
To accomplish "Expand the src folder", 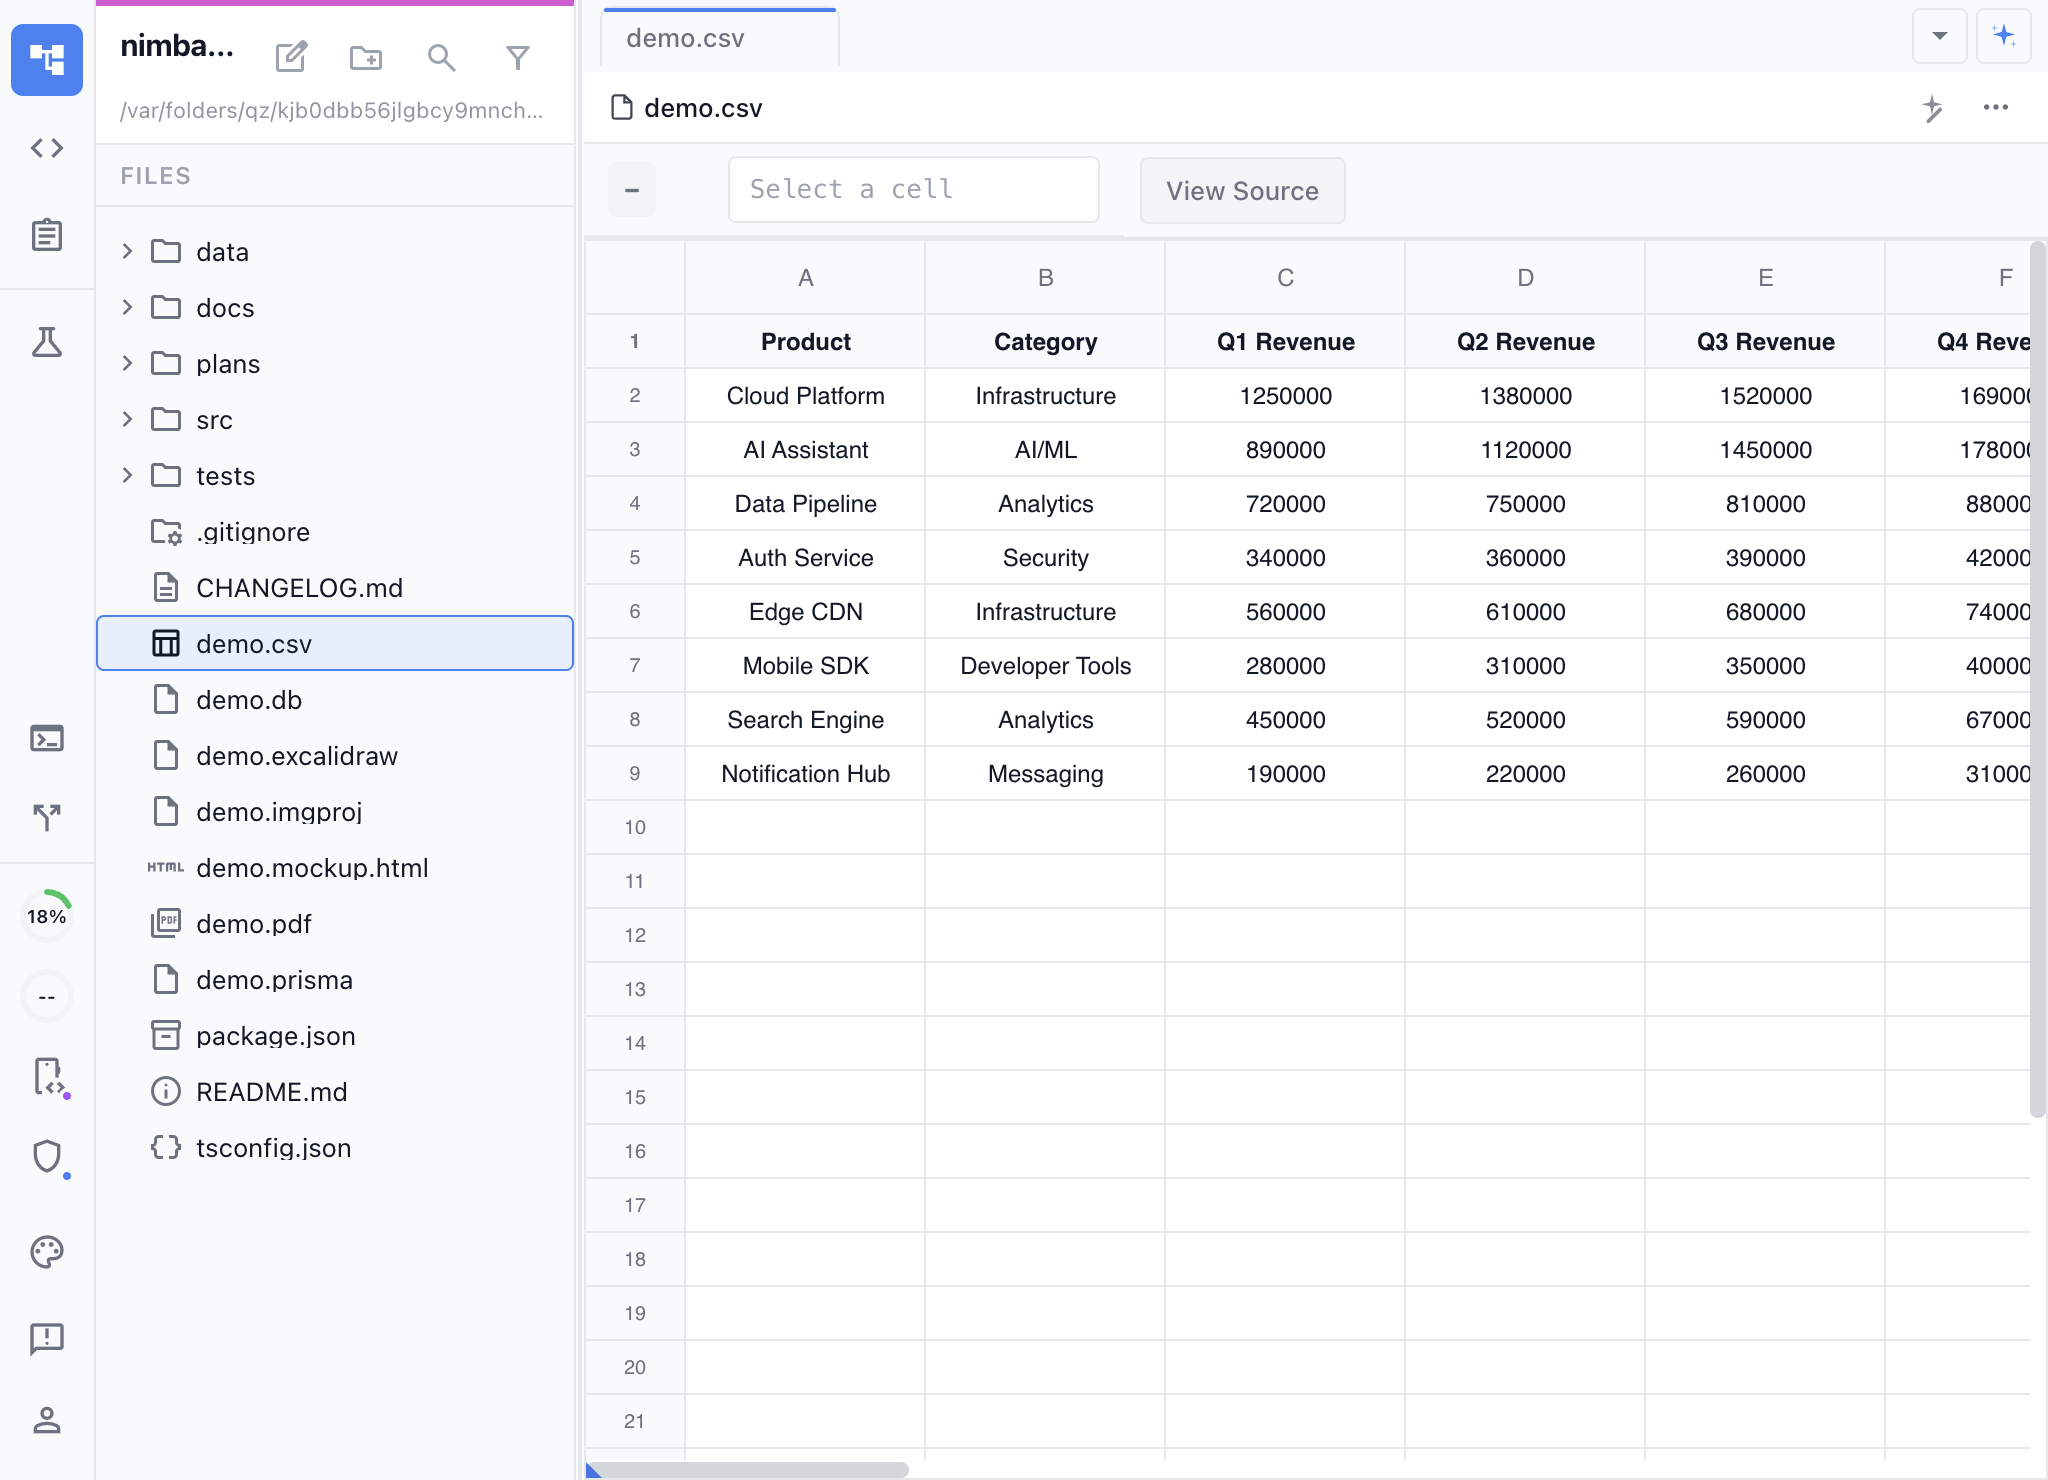I will (x=127, y=419).
